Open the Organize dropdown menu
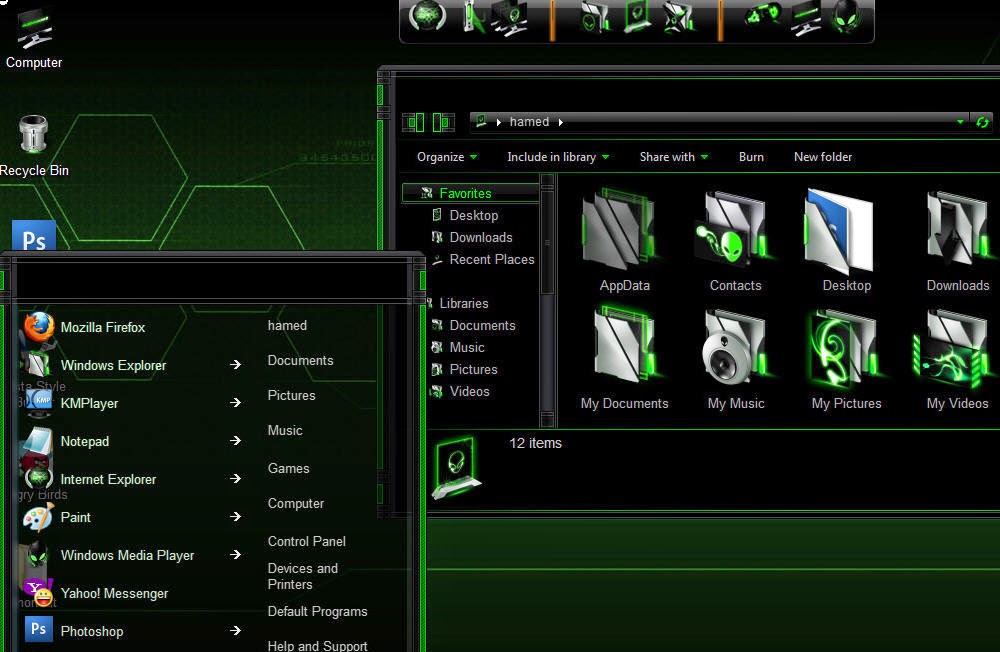This screenshot has width=1000, height=652. (x=446, y=157)
